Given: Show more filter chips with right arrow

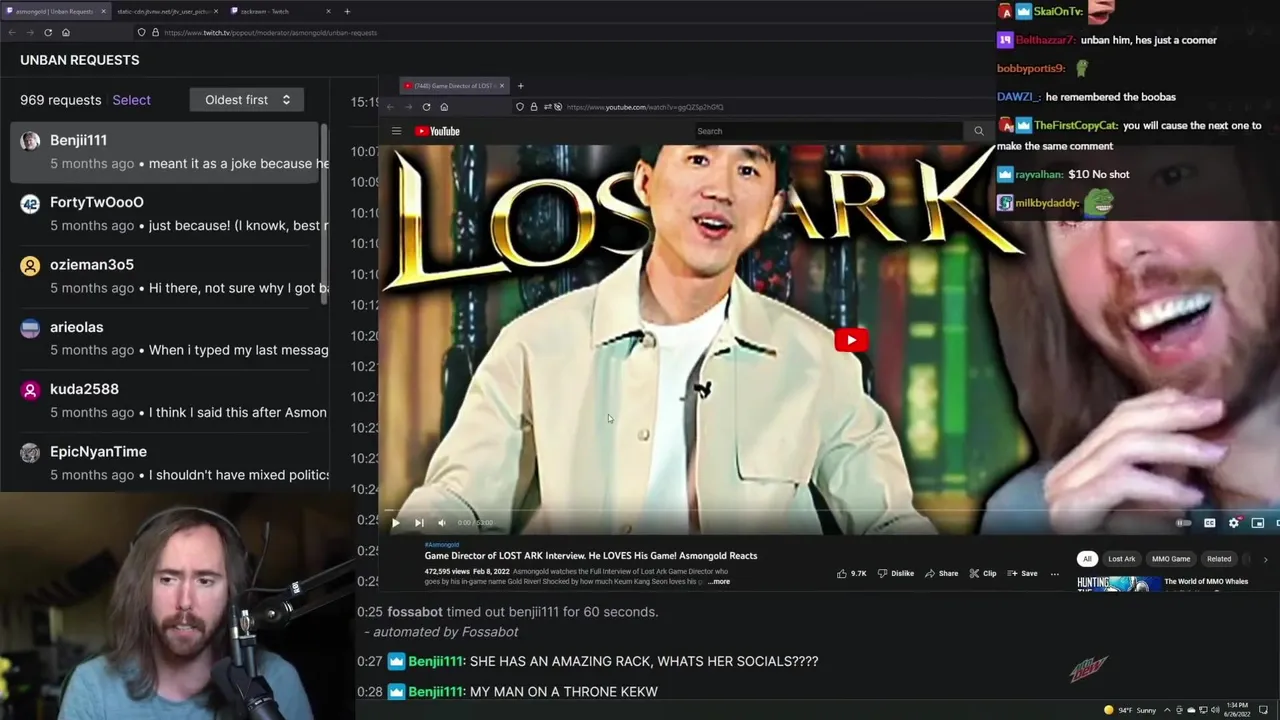Looking at the screenshot, I should 1265,560.
